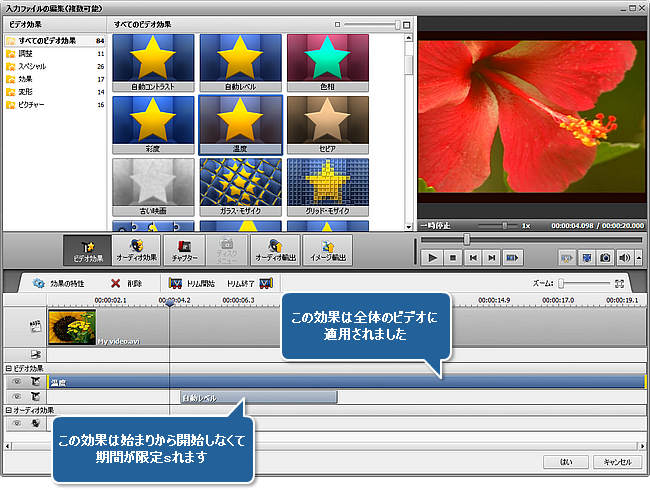The image size is (650, 490).
Task: Click the stop playback button
Action: click(453, 257)
